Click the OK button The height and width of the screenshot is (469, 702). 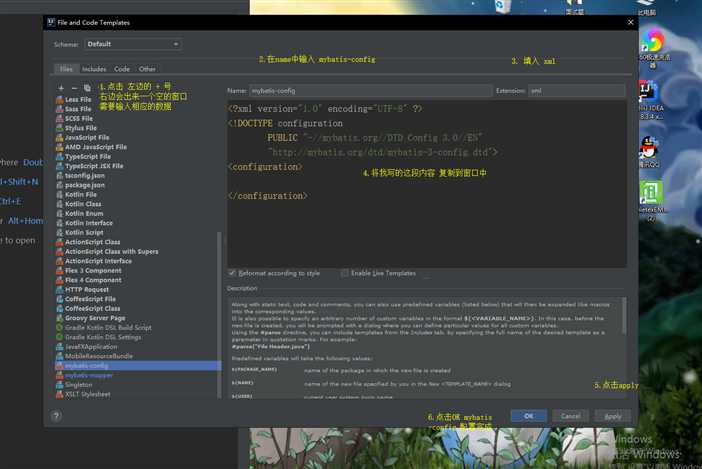tap(529, 416)
